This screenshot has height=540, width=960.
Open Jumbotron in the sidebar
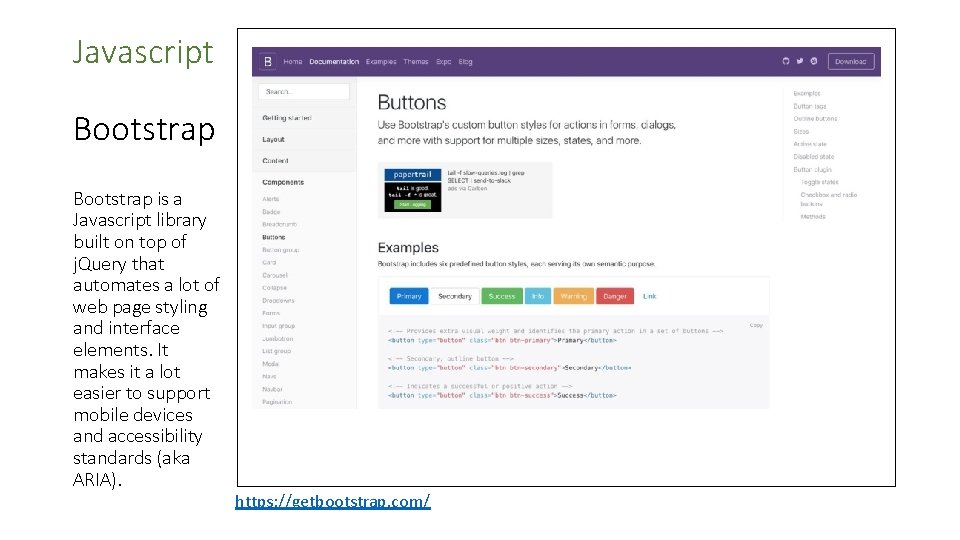[x=278, y=339]
